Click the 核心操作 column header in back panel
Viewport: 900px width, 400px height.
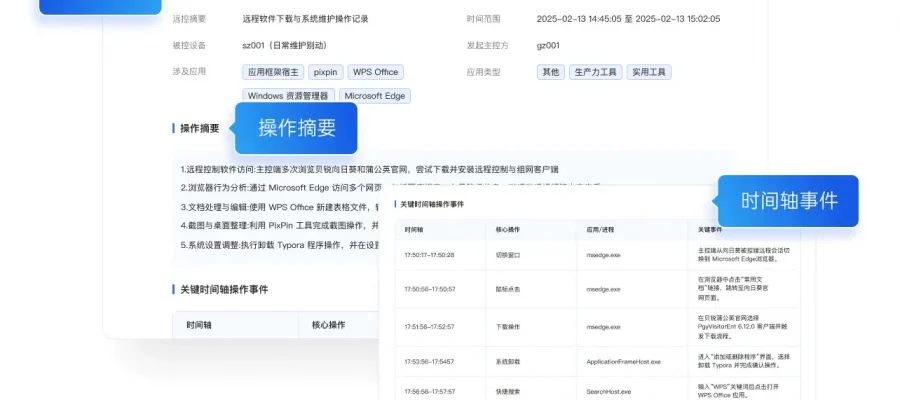click(x=328, y=325)
